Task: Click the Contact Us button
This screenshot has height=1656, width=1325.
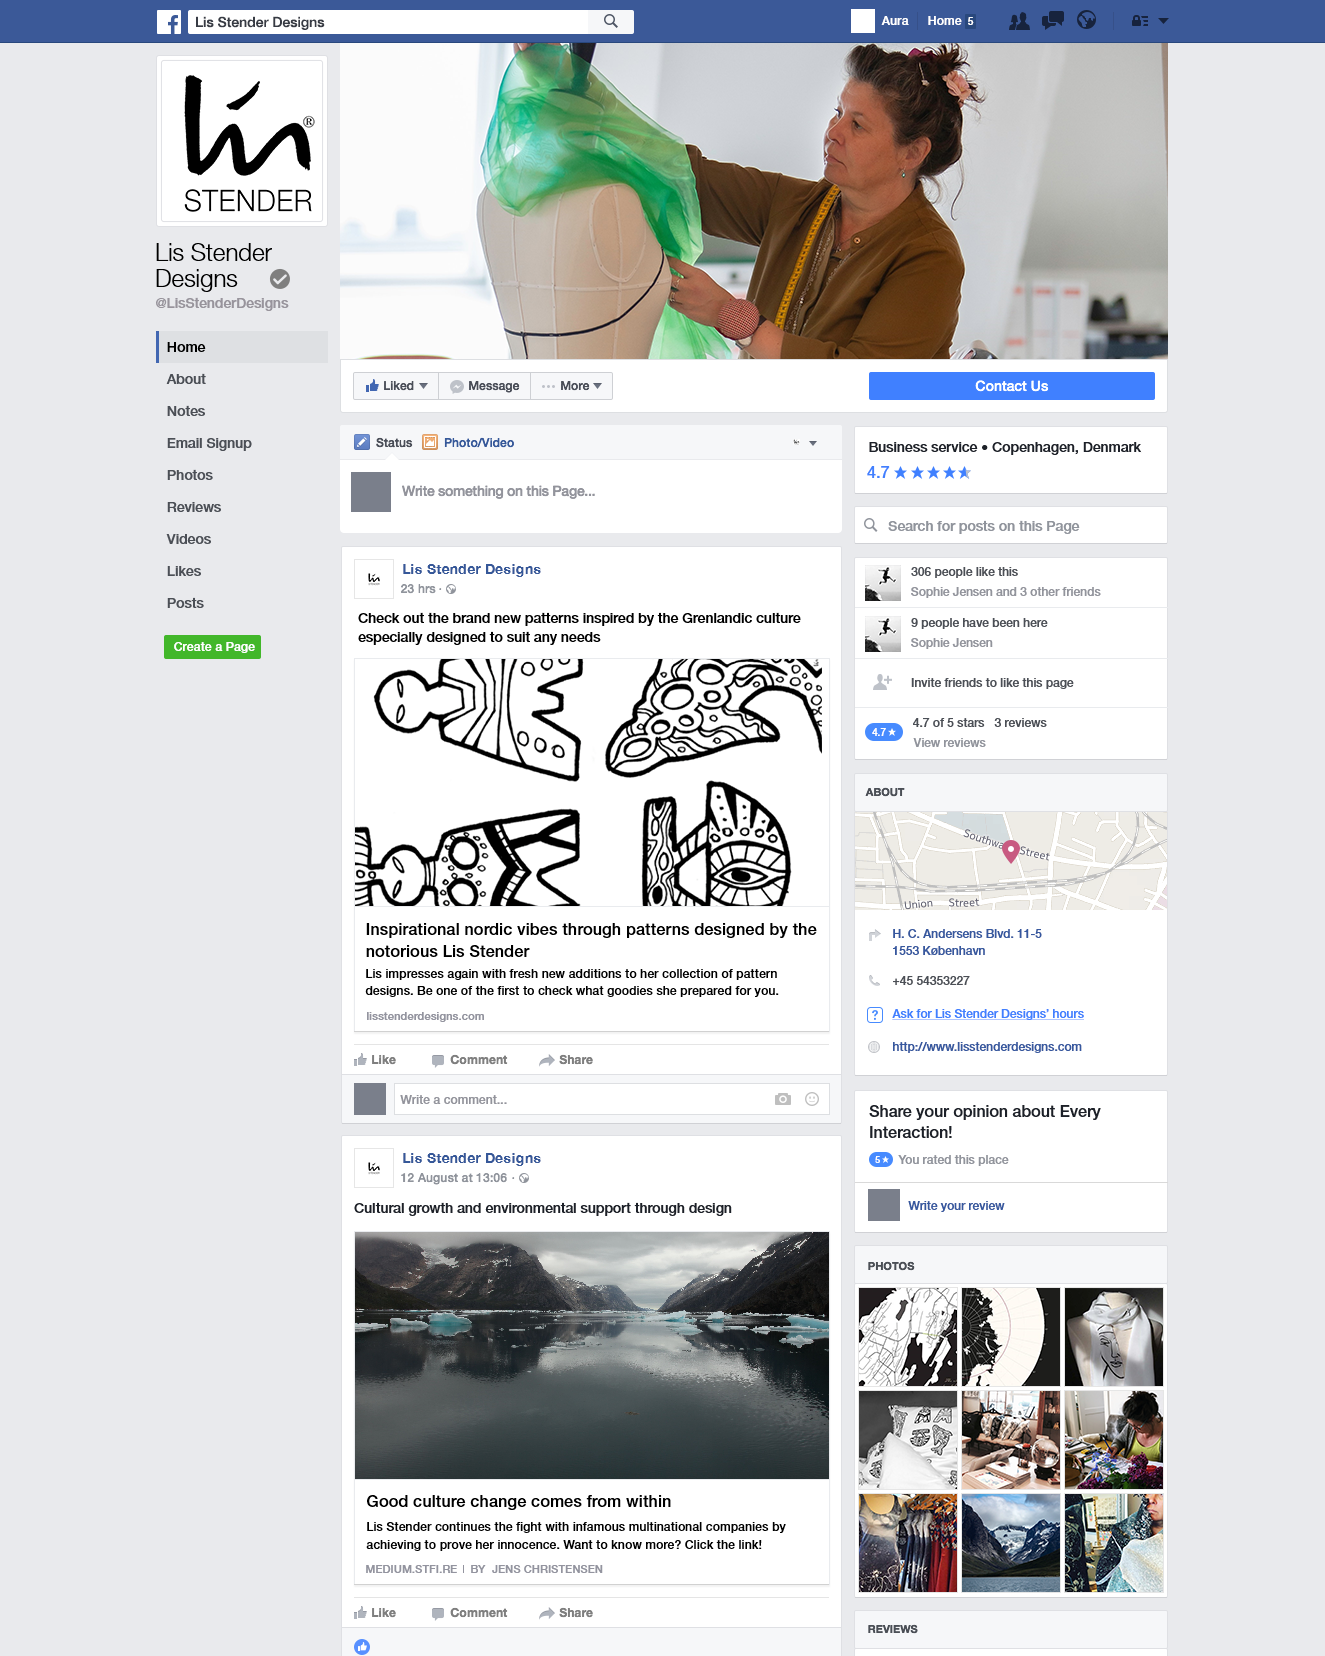Action: (1012, 386)
